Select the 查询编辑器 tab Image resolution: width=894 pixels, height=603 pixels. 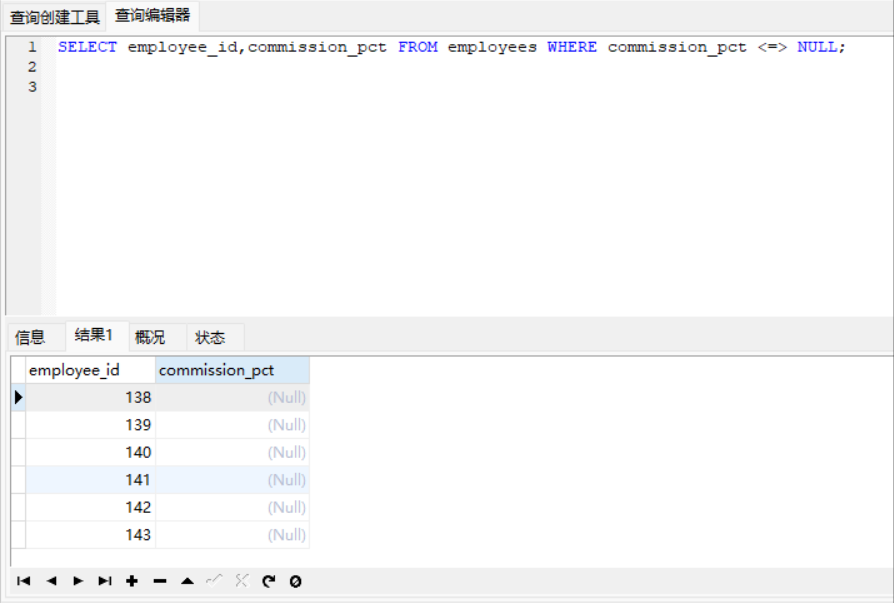point(152,15)
